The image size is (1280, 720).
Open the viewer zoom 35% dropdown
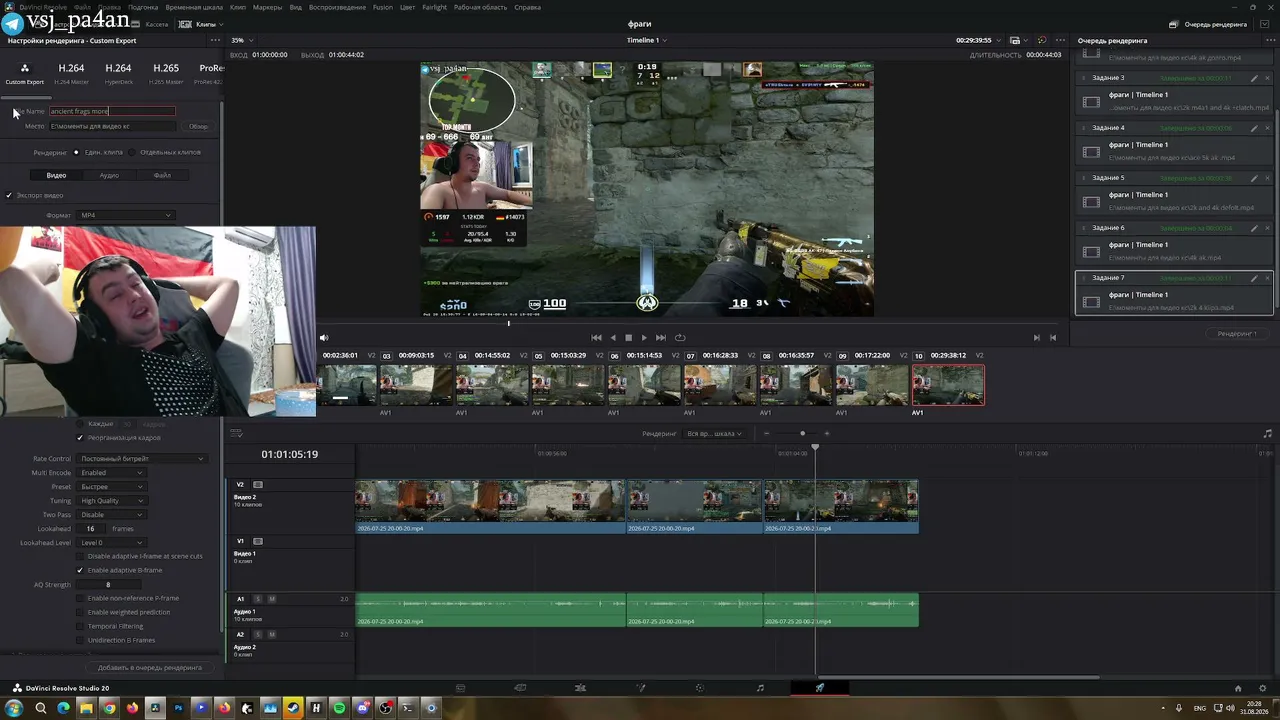pos(243,40)
